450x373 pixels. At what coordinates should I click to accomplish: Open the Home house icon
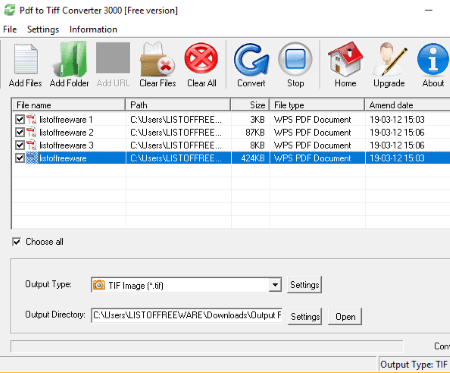pos(345,59)
